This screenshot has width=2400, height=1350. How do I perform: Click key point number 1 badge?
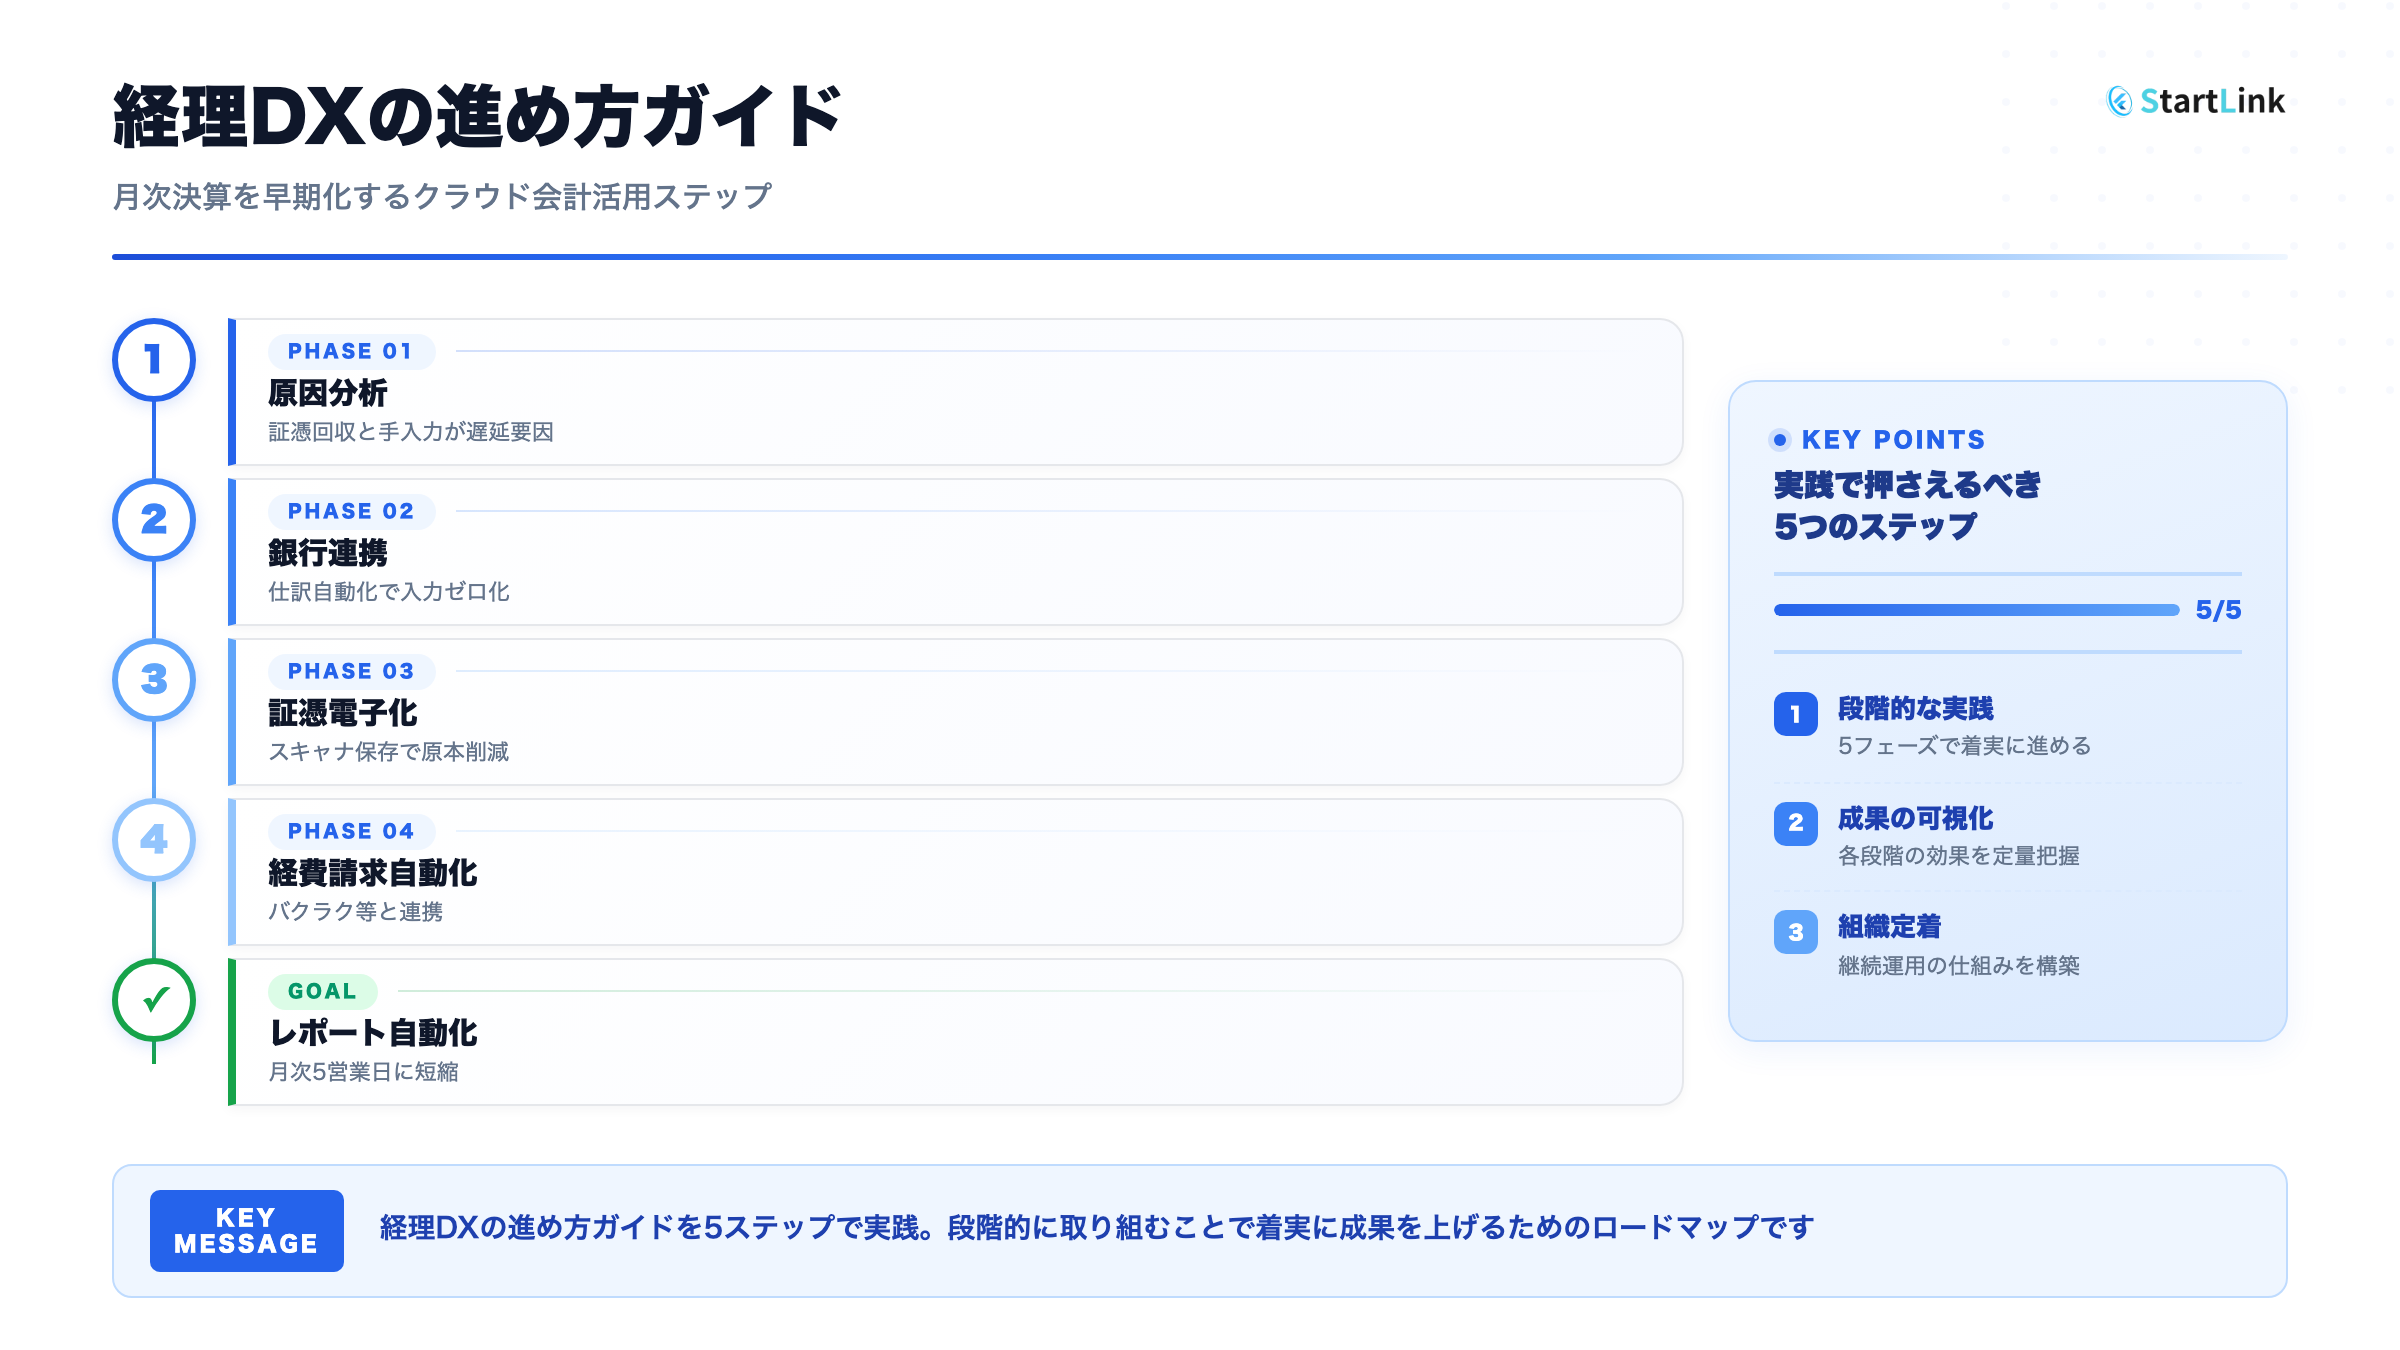tap(1795, 714)
